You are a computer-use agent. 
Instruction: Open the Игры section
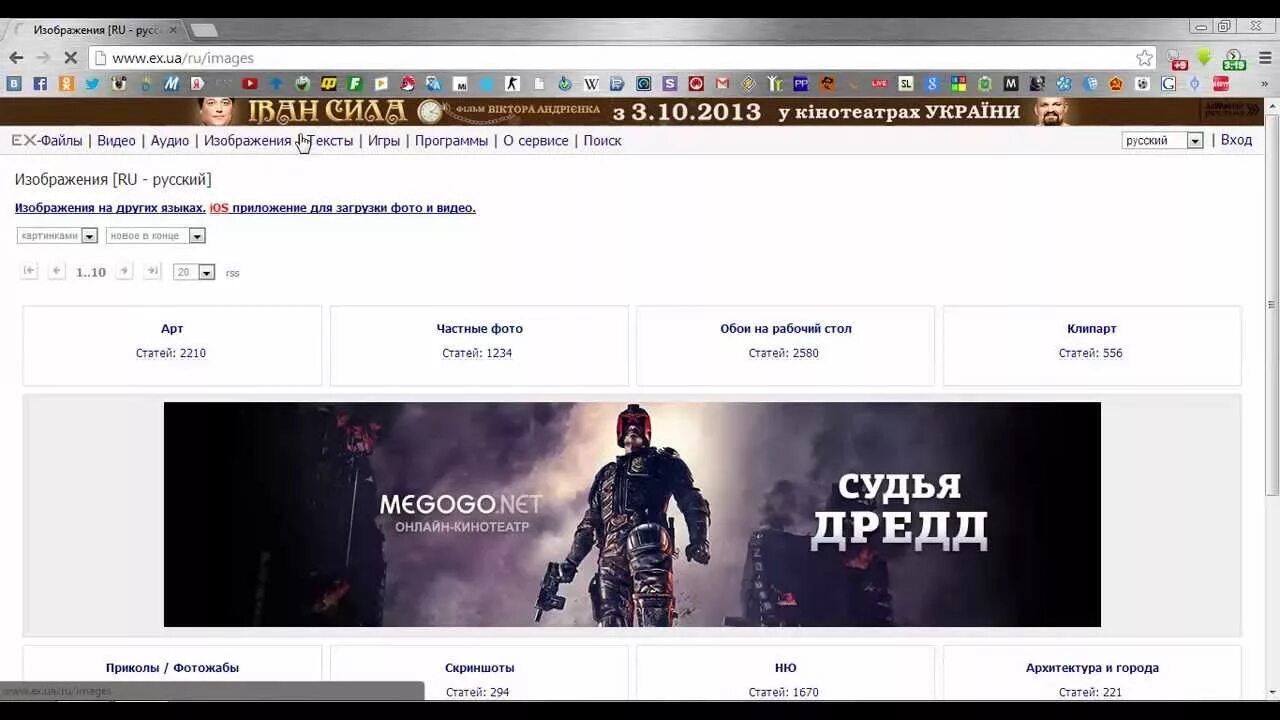pyautogui.click(x=384, y=141)
